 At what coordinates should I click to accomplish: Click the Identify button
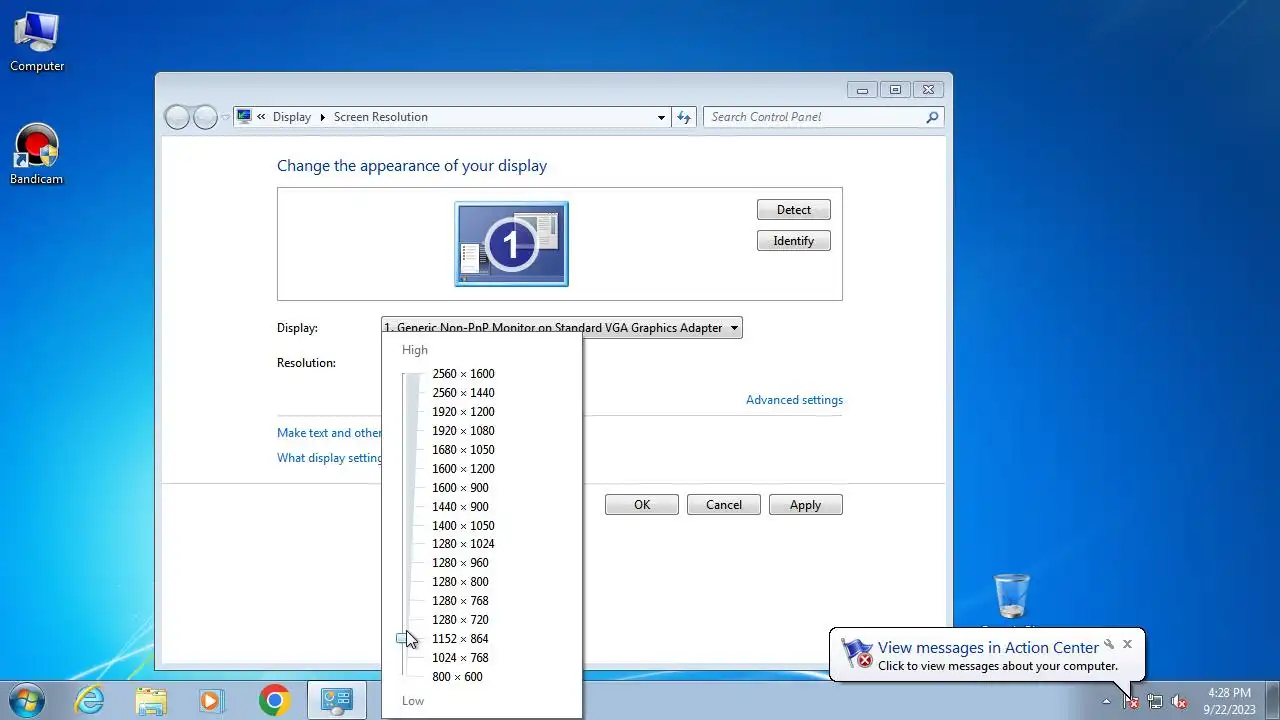coord(794,241)
